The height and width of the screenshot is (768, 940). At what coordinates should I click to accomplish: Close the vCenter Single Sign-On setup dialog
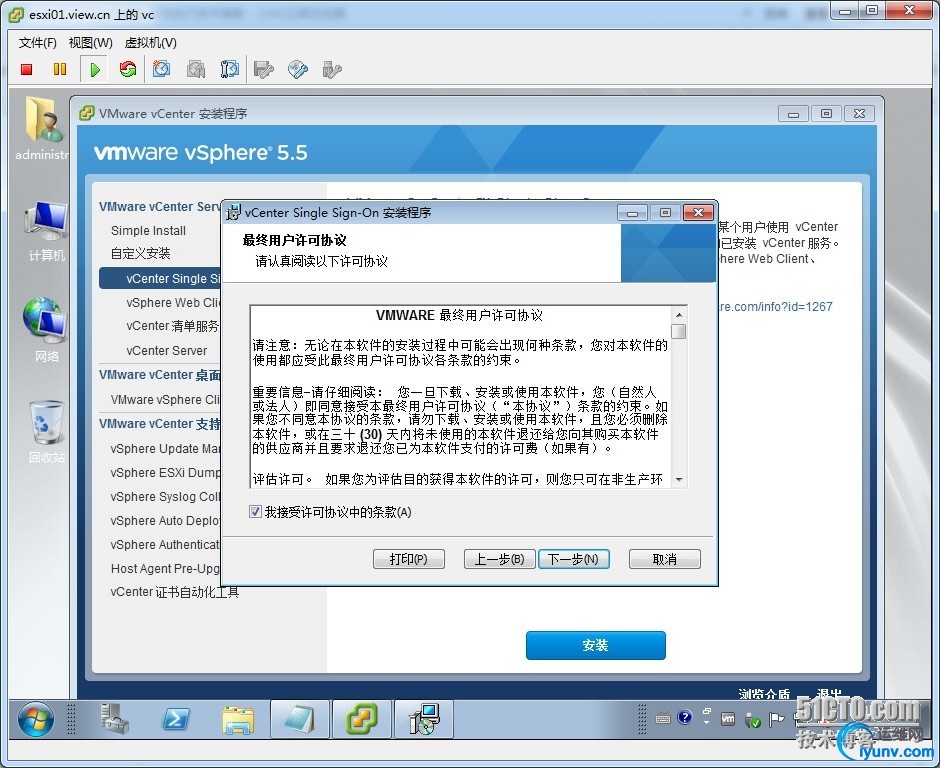coord(698,212)
